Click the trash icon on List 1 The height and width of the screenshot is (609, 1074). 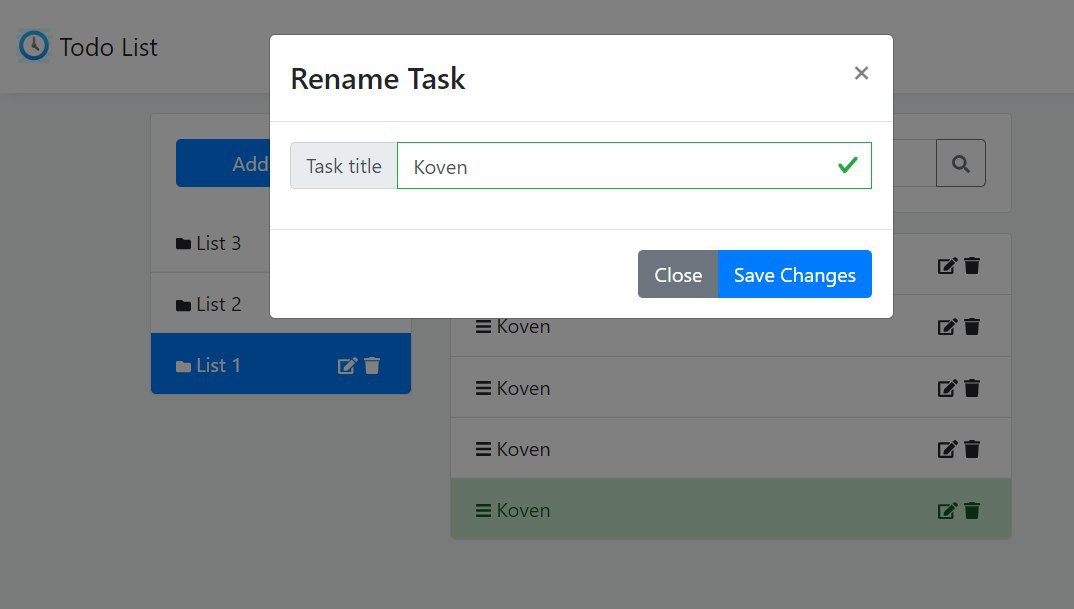[x=372, y=366]
